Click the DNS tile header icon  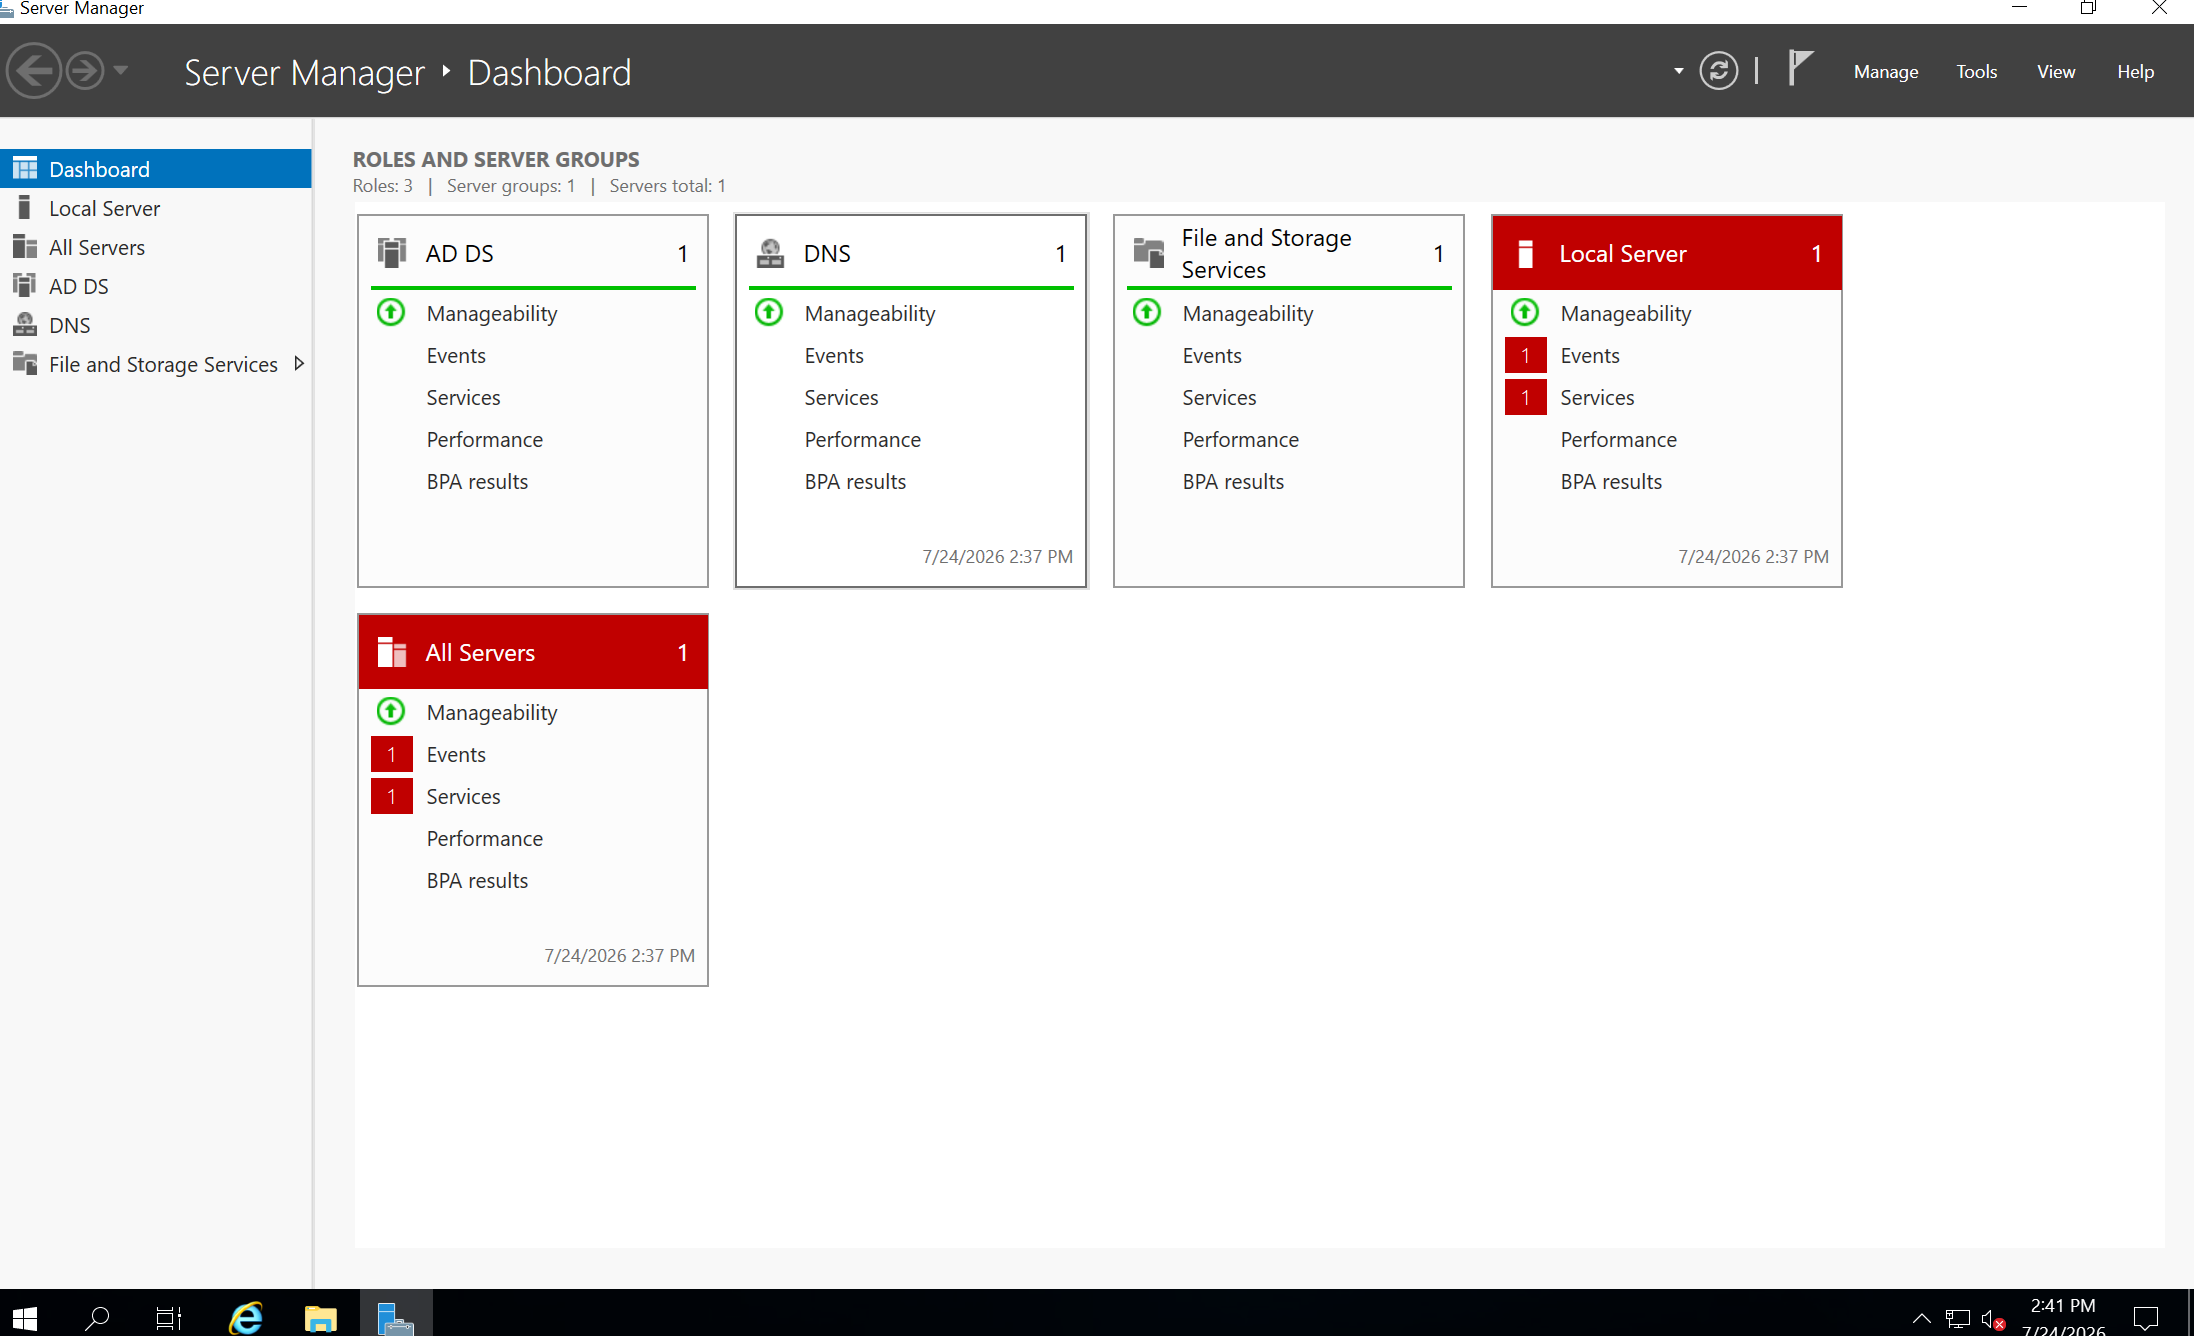[x=770, y=253]
